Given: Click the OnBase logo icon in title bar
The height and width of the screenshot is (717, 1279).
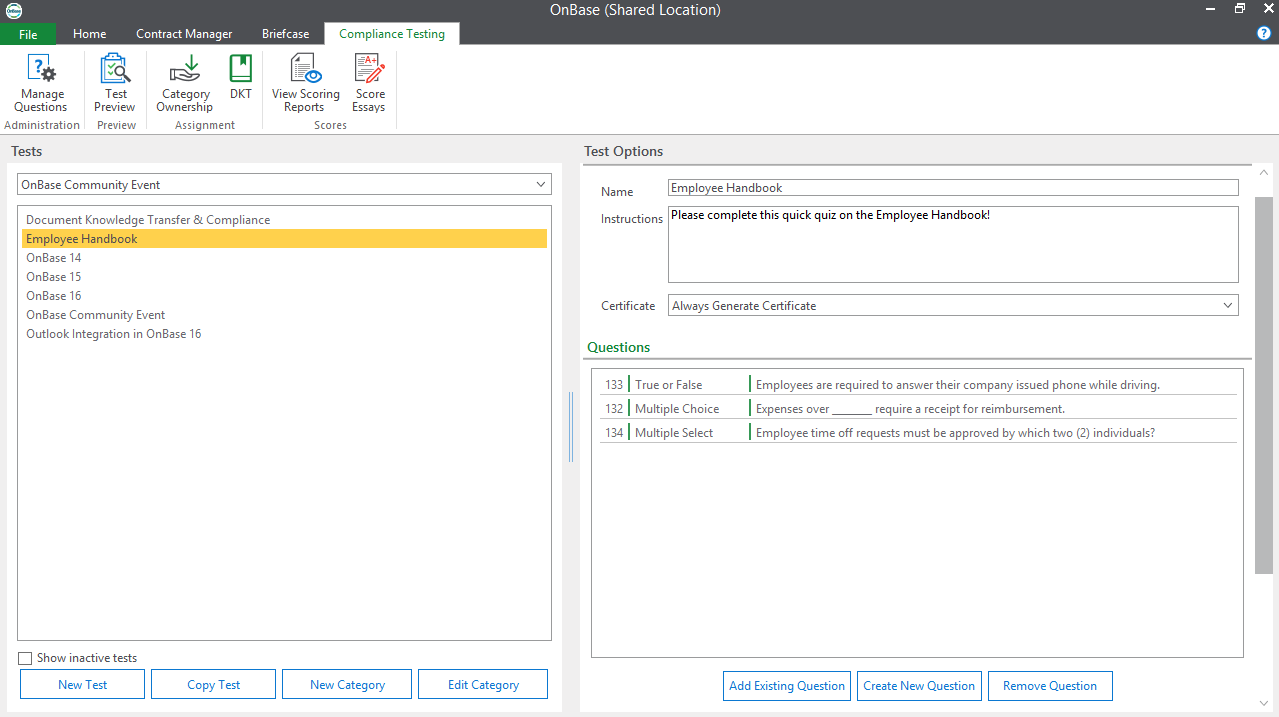Looking at the screenshot, I should 14,10.
